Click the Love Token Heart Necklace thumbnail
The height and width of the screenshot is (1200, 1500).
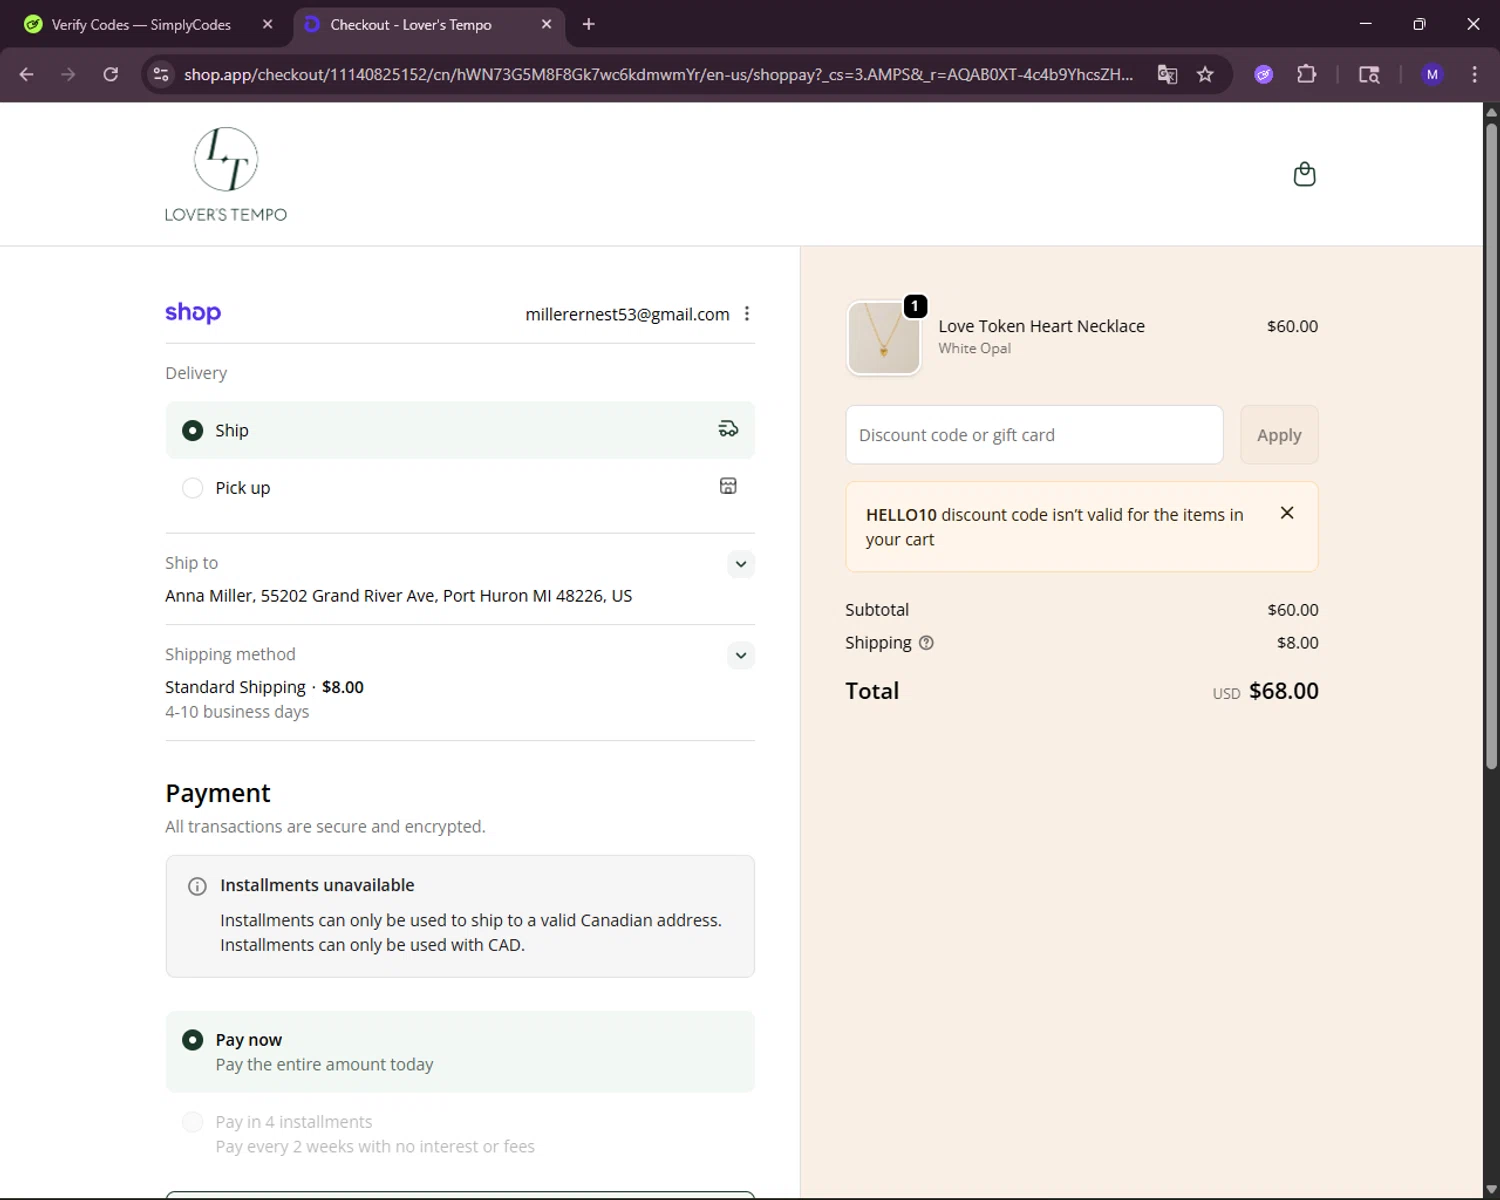pos(884,338)
